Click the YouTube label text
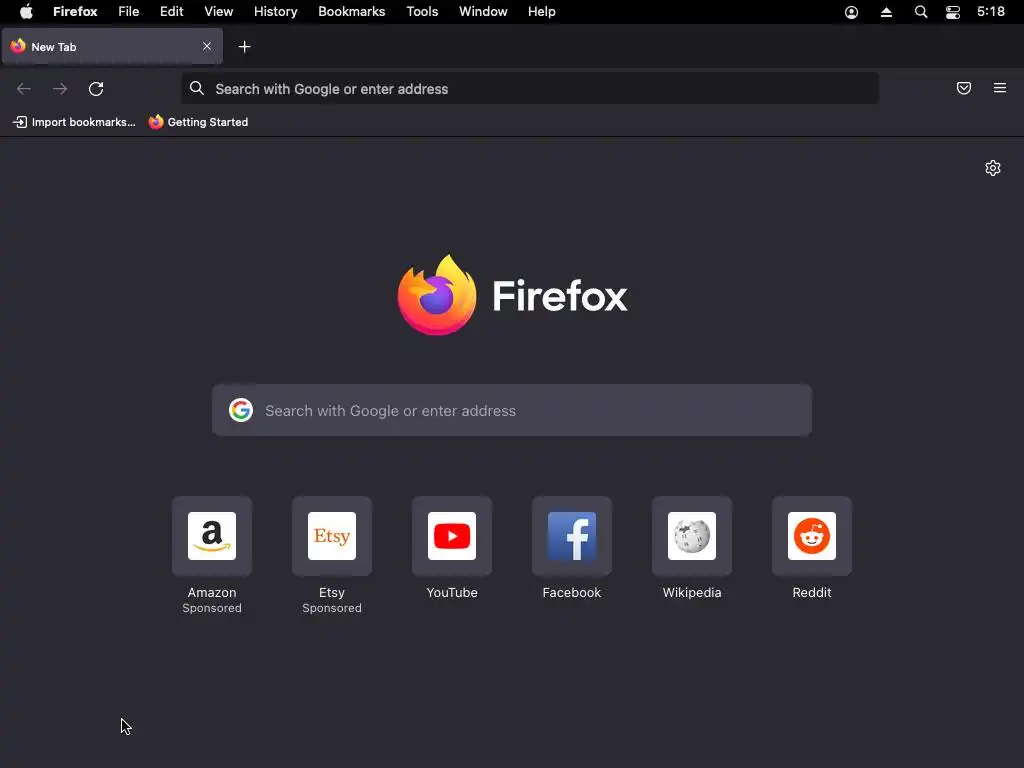This screenshot has height=768, width=1024. [x=452, y=592]
